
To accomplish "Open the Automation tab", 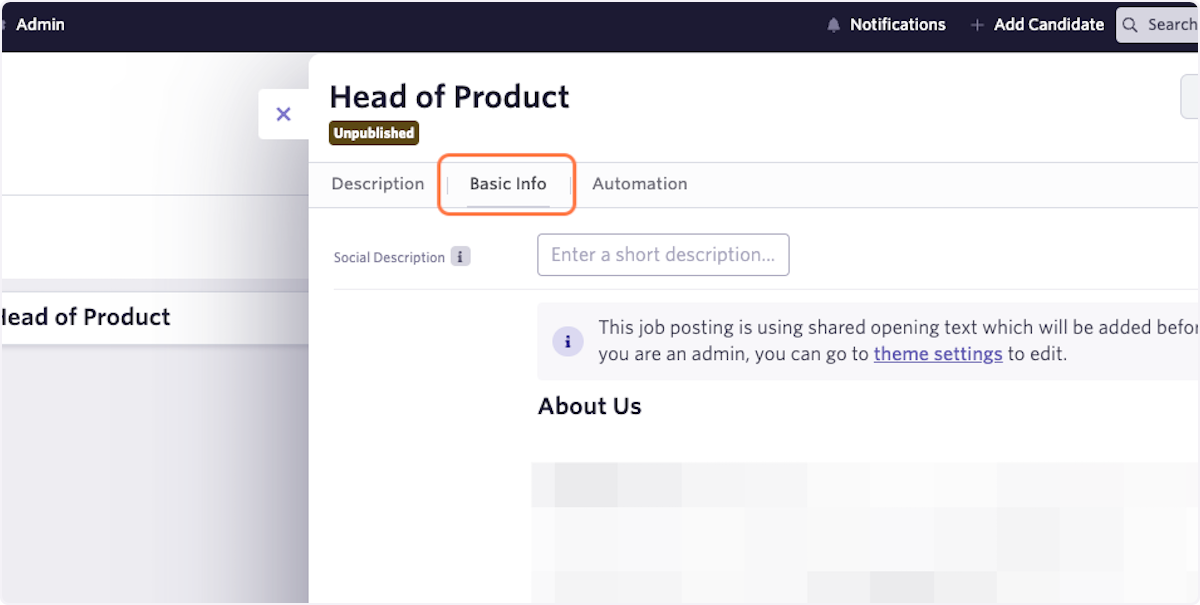I will [x=640, y=184].
